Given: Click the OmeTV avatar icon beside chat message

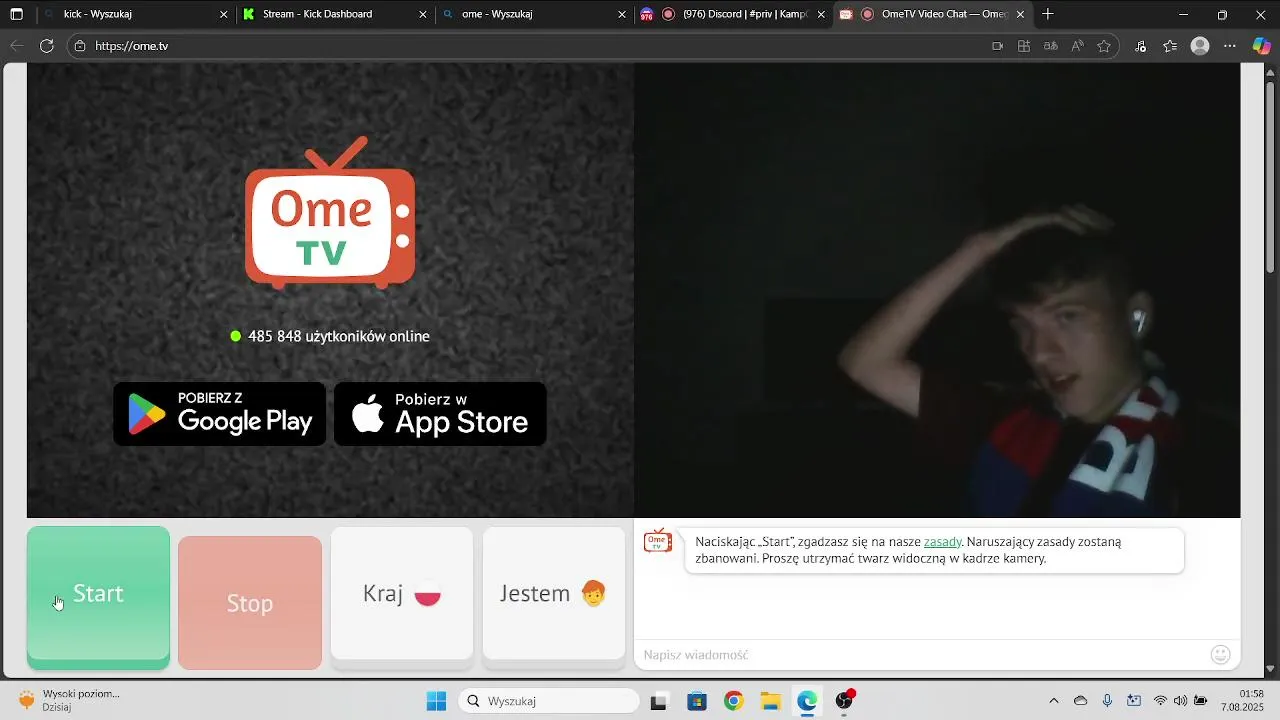Looking at the screenshot, I should pyautogui.click(x=657, y=542).
